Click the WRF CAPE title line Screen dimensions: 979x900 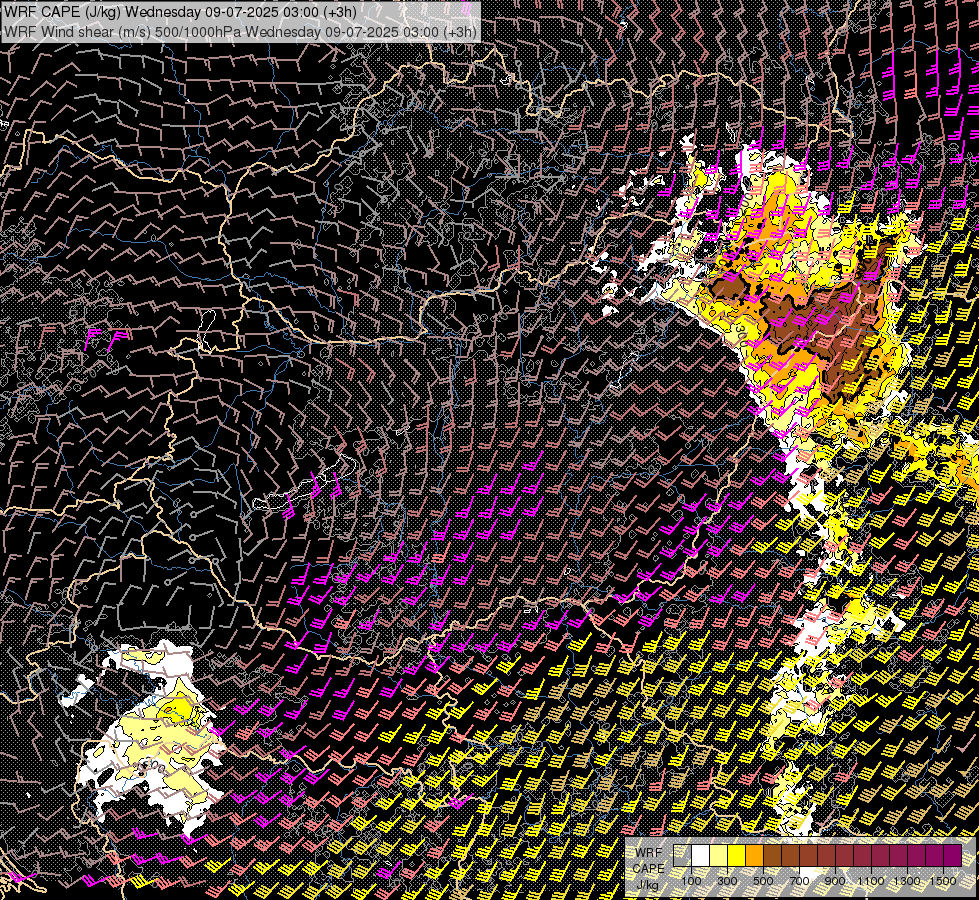pos(180,12)
